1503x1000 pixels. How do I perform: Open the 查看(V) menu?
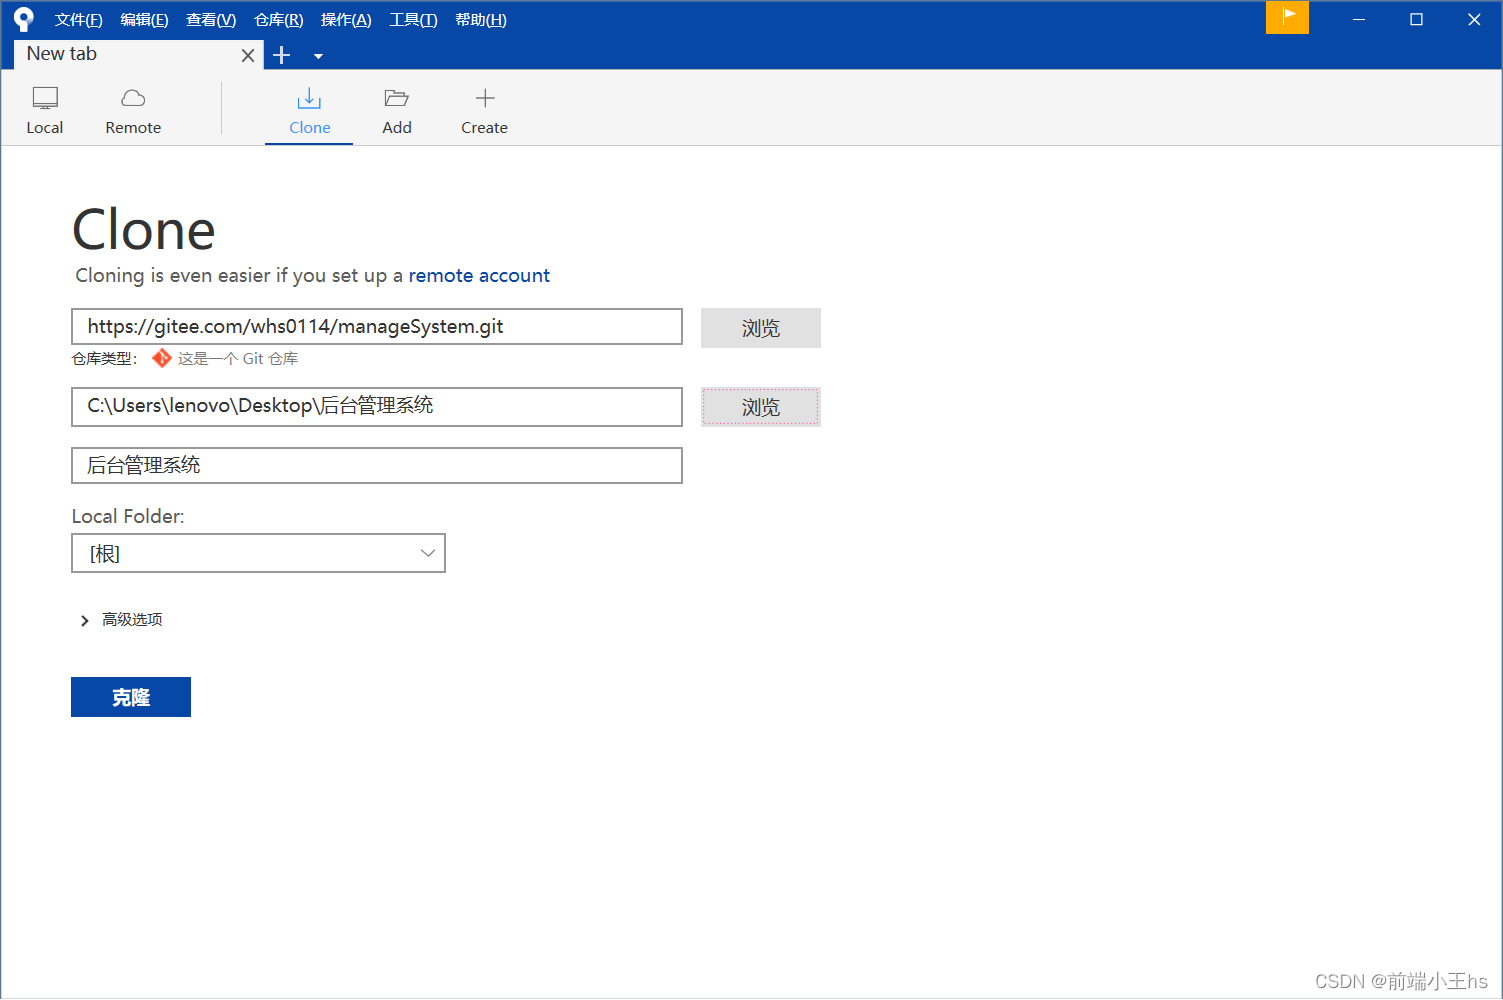click(211, 20)
